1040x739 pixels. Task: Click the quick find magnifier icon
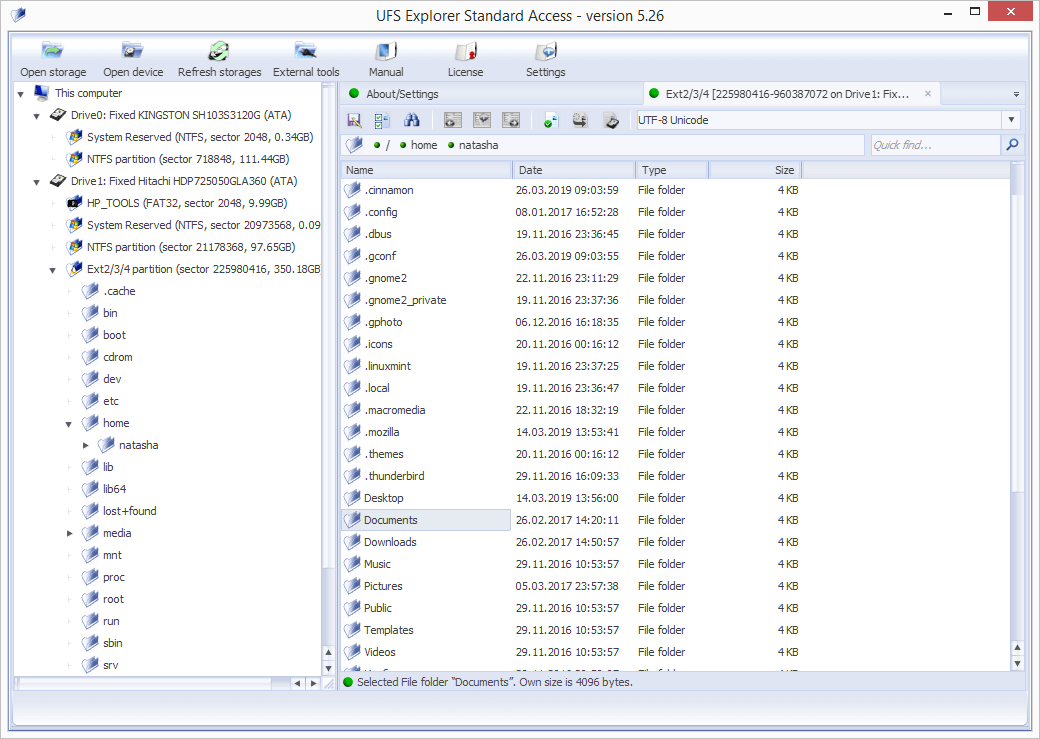tap(1012, 146)
